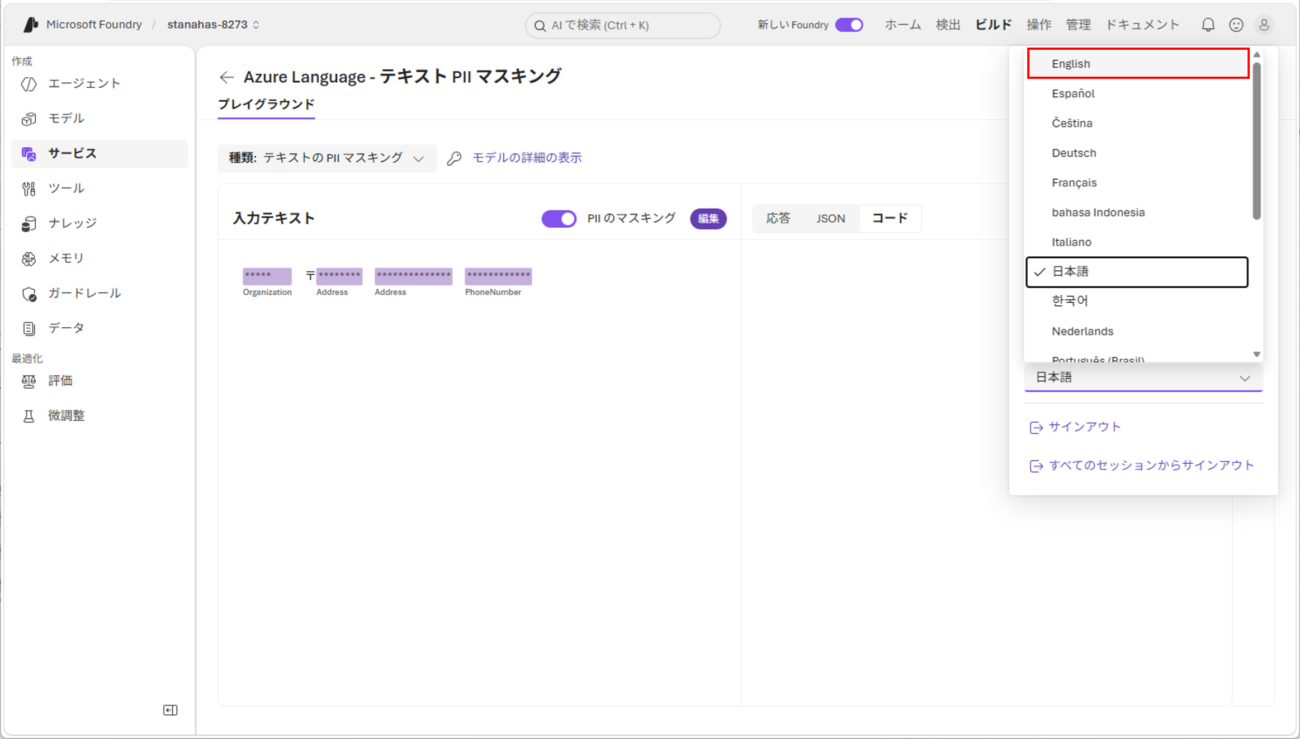Click the Microsoft Foundry logo icon
The image size is (1300, 739).
pyautogui.click(x=31, y=25)
